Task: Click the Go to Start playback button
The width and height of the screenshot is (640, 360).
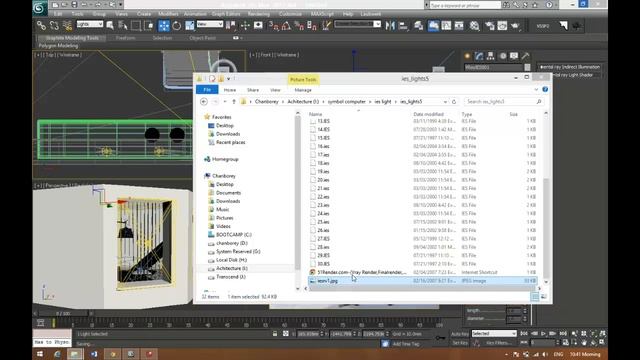Action: click(524, 333)
